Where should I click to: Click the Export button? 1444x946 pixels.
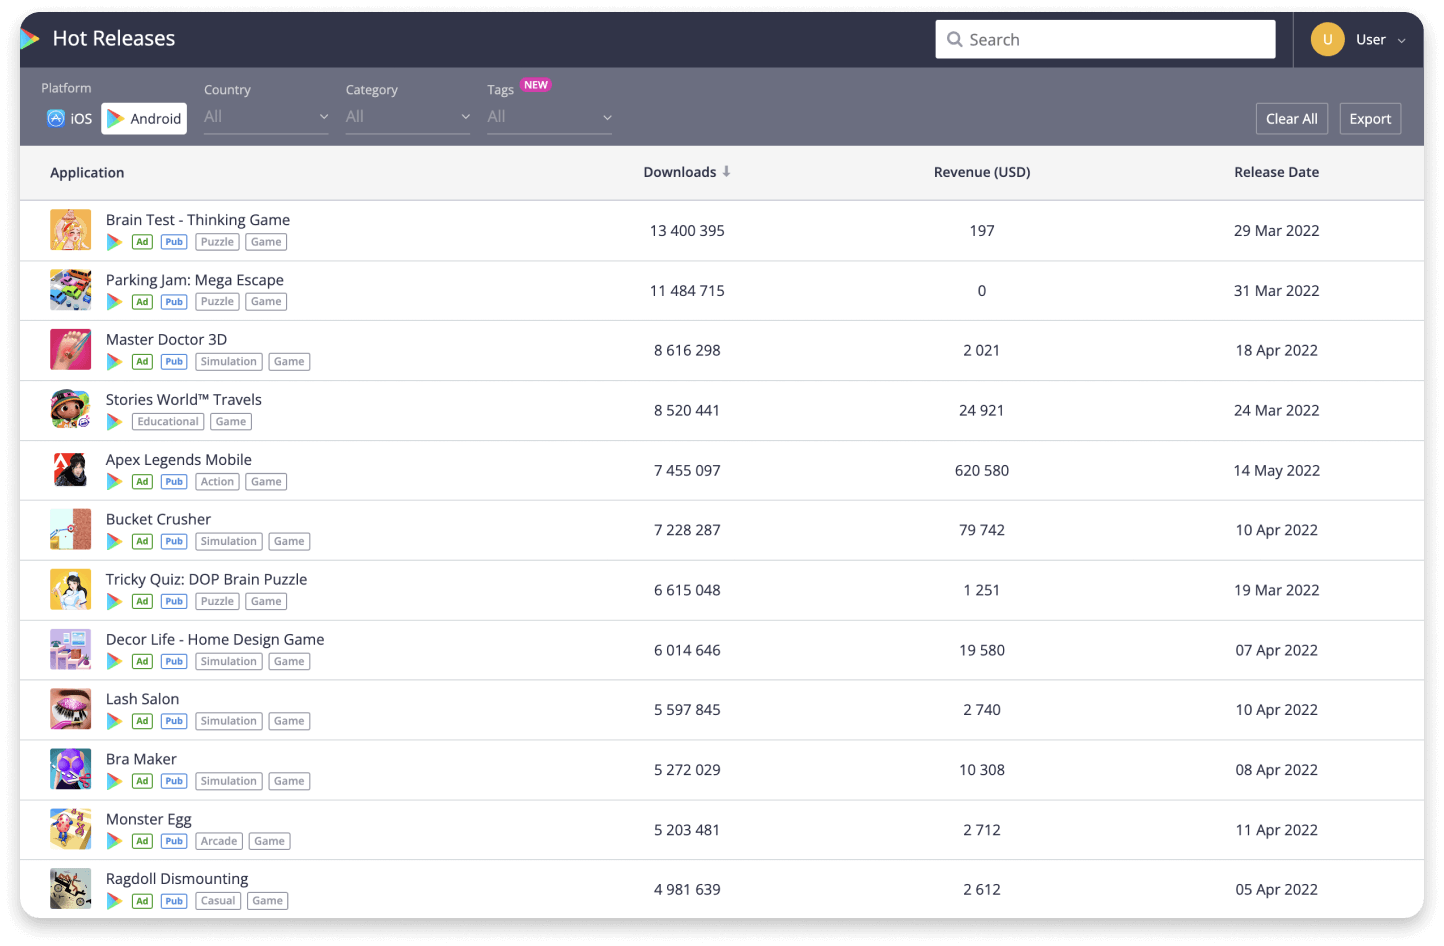pos(1370,118)
